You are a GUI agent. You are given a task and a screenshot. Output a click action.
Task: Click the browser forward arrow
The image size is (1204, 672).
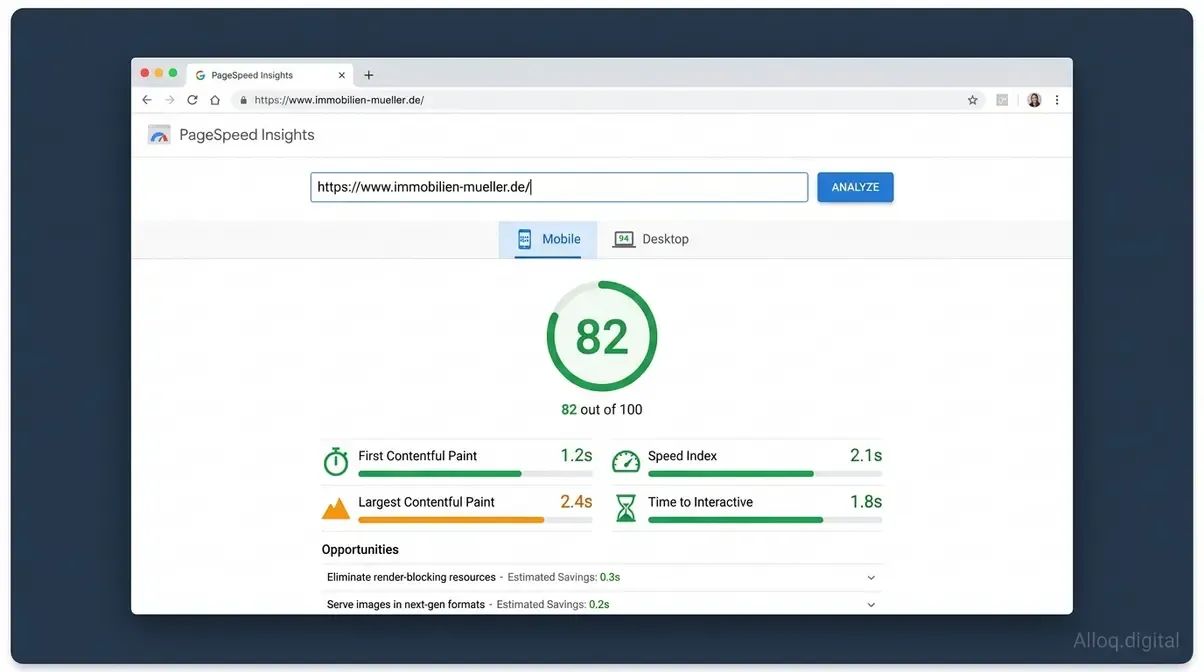pos(170,100)
